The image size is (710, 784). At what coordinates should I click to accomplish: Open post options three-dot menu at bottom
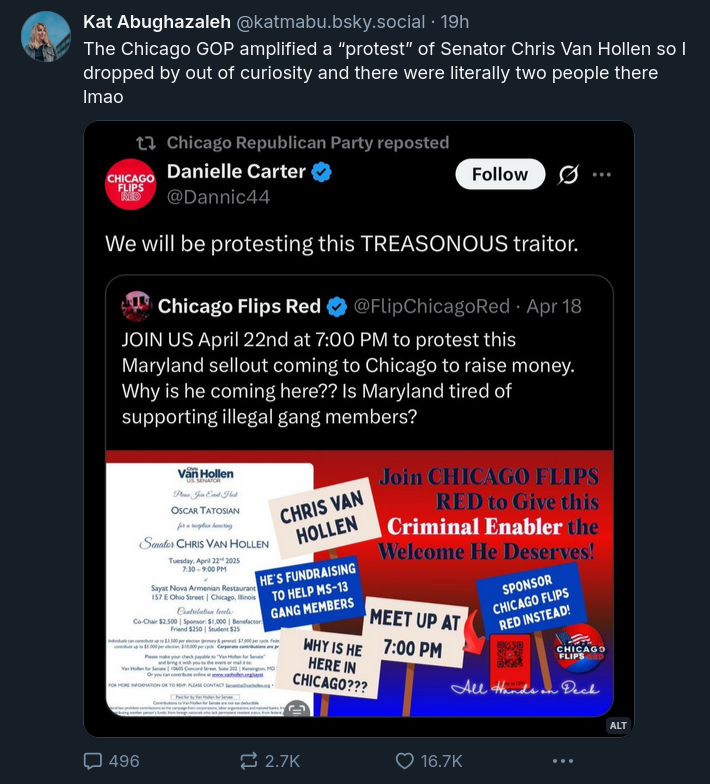tap(562, 760)
